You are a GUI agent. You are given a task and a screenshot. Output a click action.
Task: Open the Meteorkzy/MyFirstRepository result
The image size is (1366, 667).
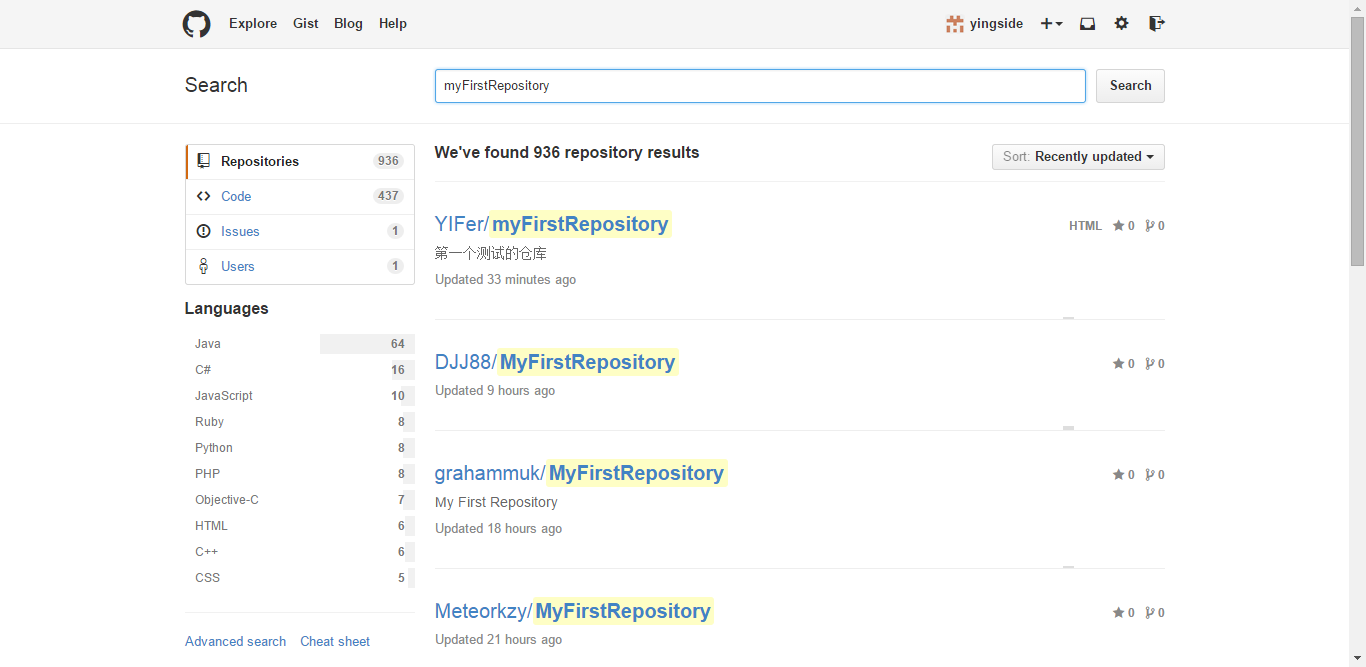click(x=573, y=611)
